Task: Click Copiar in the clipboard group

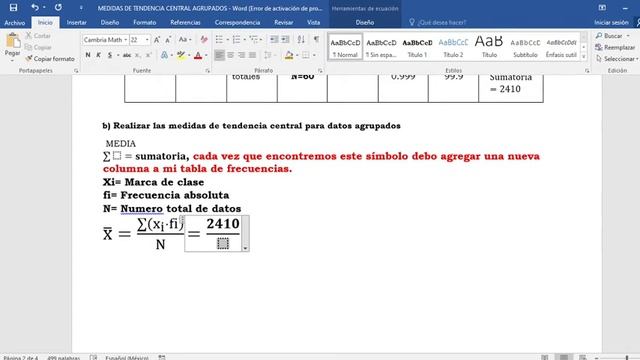Action: (x=38, y=47)
